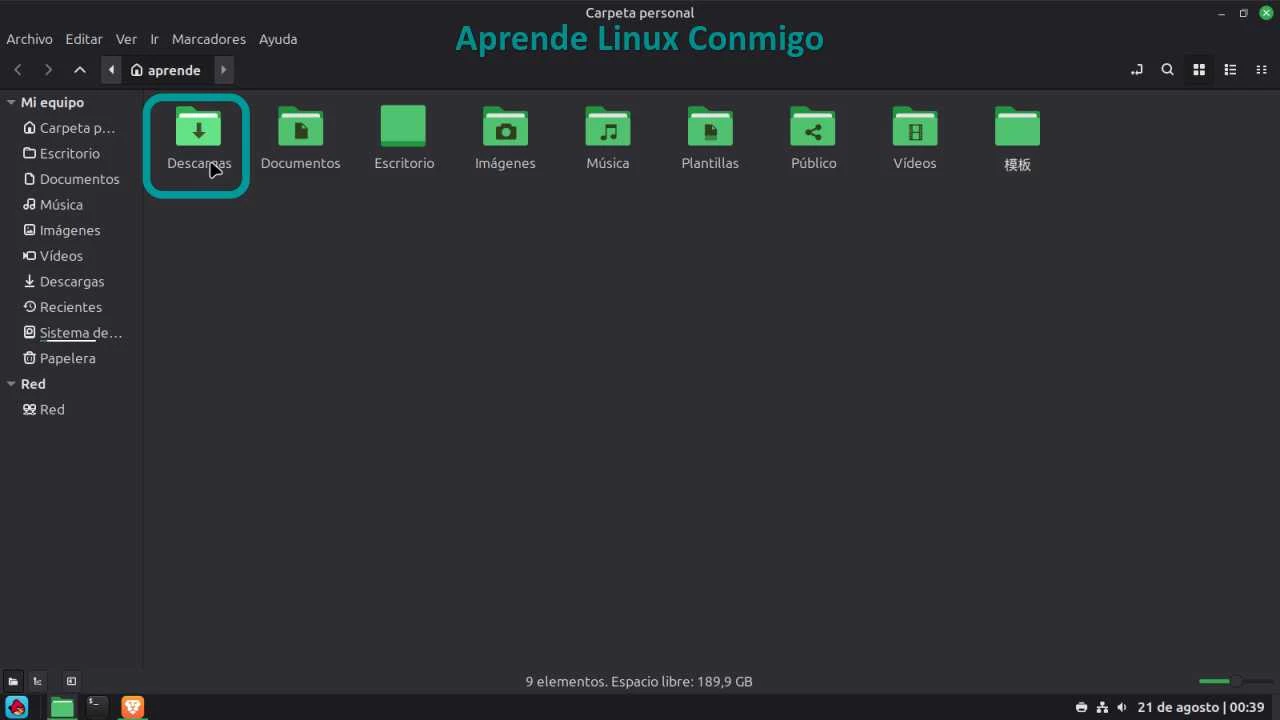Open the system menu in the taskbar
This screenshot has height=720, width=1280.
[x=16, y=707]
